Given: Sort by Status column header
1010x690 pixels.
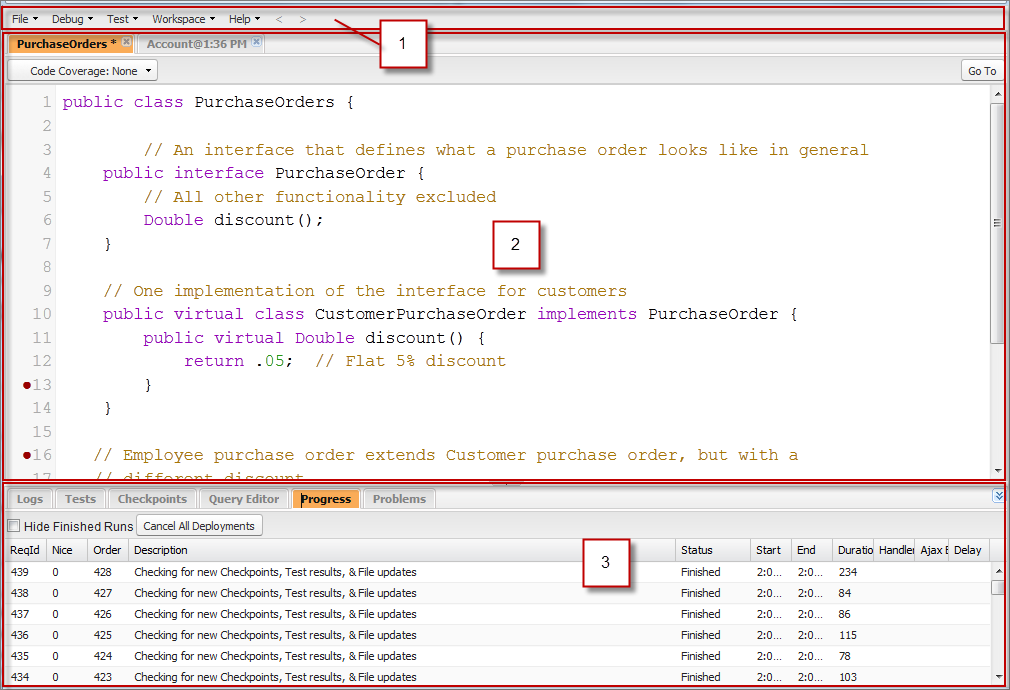Looking at the screenshot, I should [713, 550].
